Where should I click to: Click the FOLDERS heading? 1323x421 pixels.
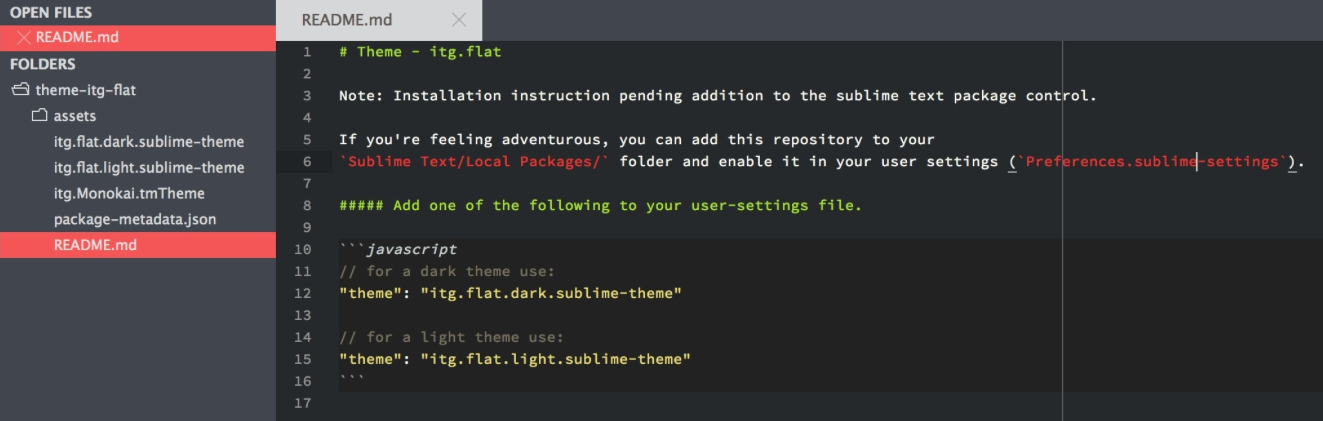(x=43, y=64)
